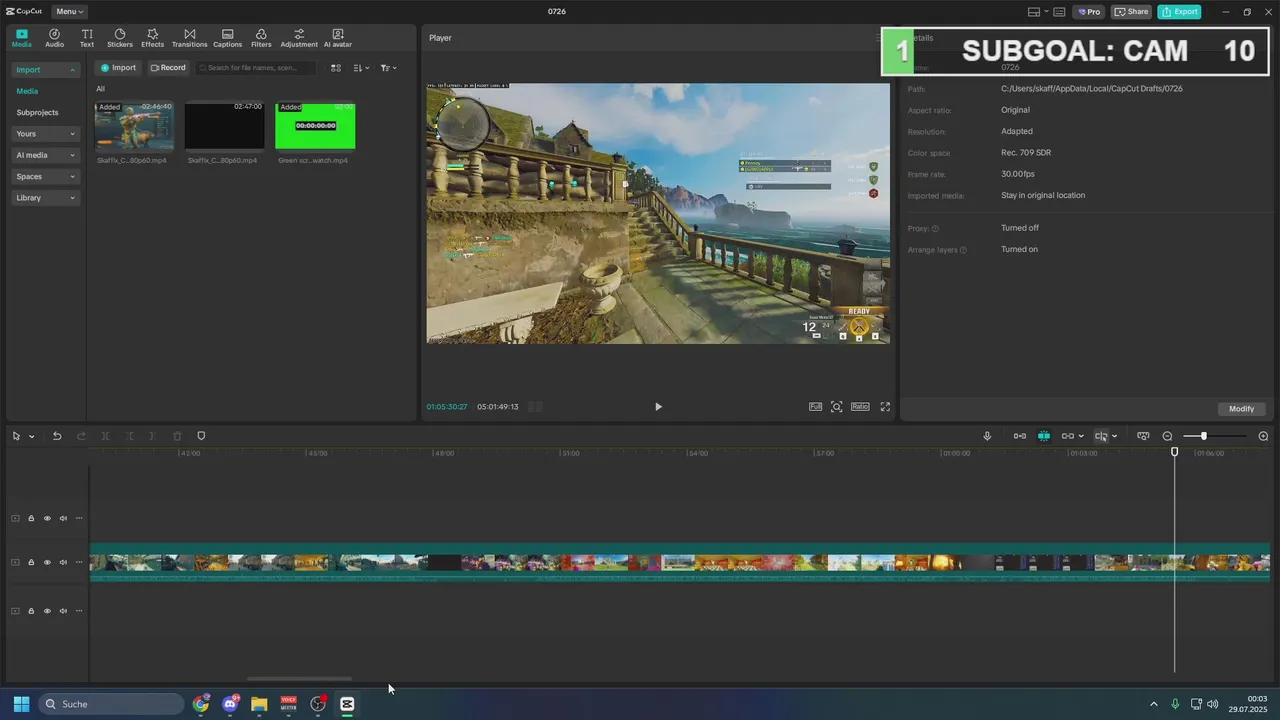Click the marker shield icon
Viewport: 1280px width, 720px height.
pyautogui.click(x=201, y=436)
